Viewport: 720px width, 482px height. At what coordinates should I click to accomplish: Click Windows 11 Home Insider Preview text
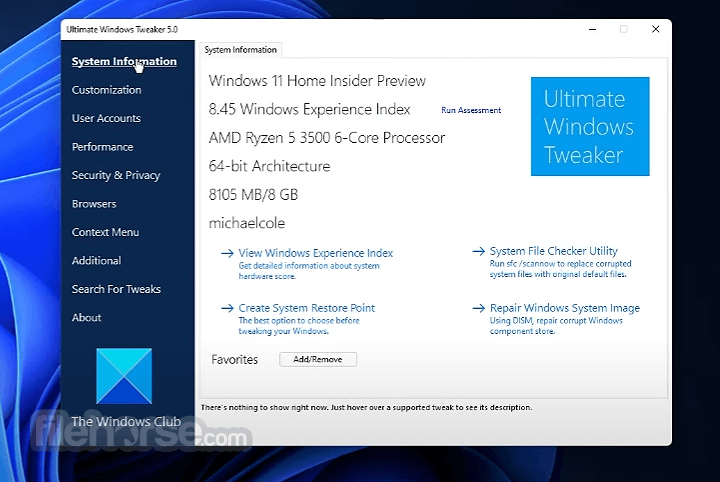[317, 81]
